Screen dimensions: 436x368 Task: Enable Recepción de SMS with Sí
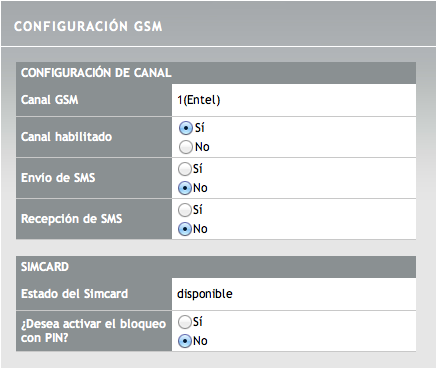[184, 210]
